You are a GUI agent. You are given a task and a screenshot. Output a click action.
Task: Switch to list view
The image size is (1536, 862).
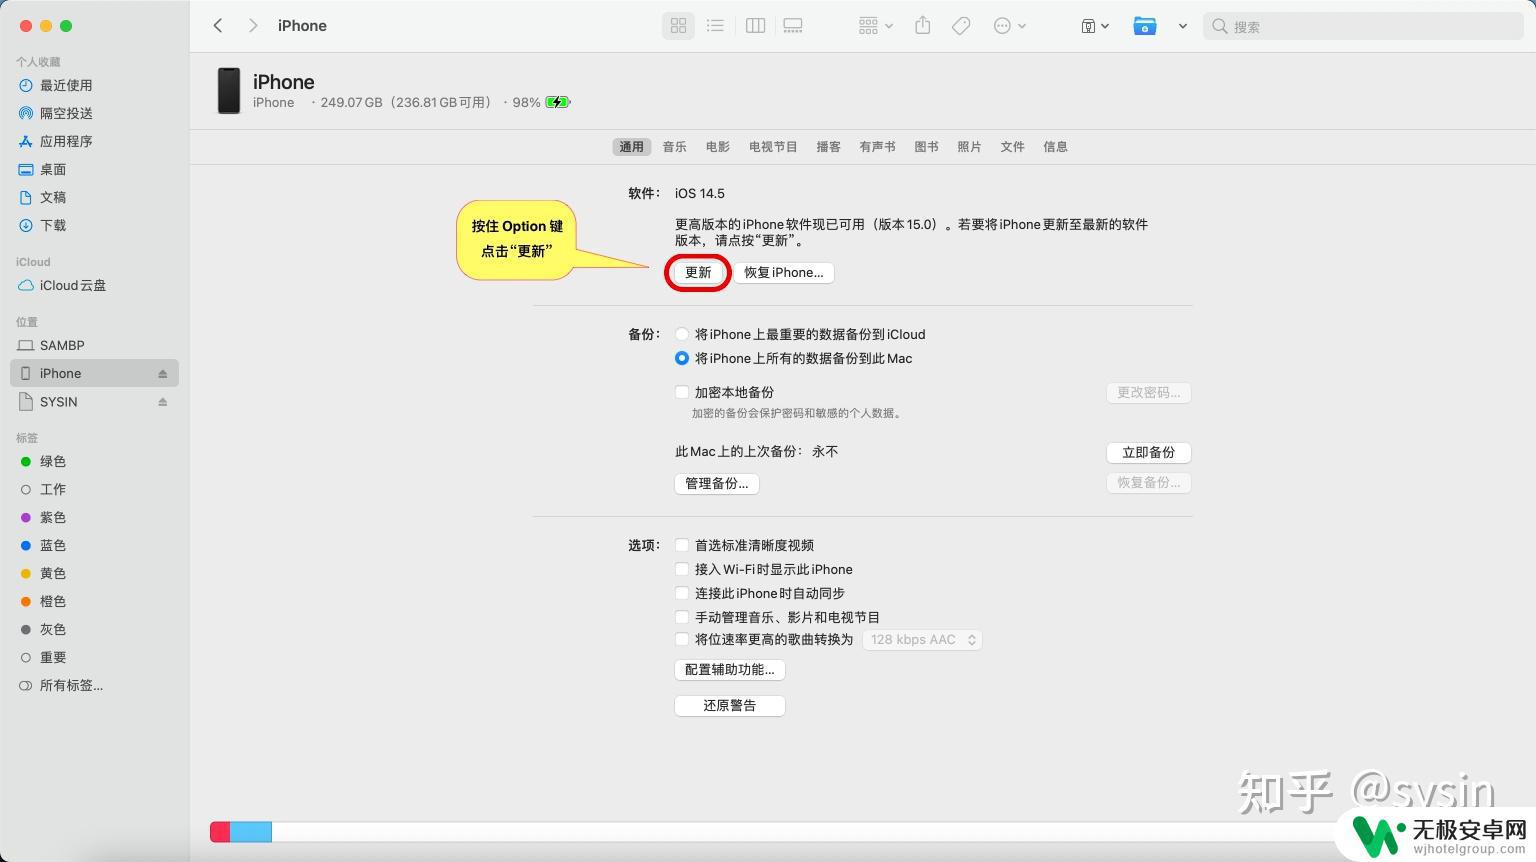pyautogui.click(x=715, y=26)
